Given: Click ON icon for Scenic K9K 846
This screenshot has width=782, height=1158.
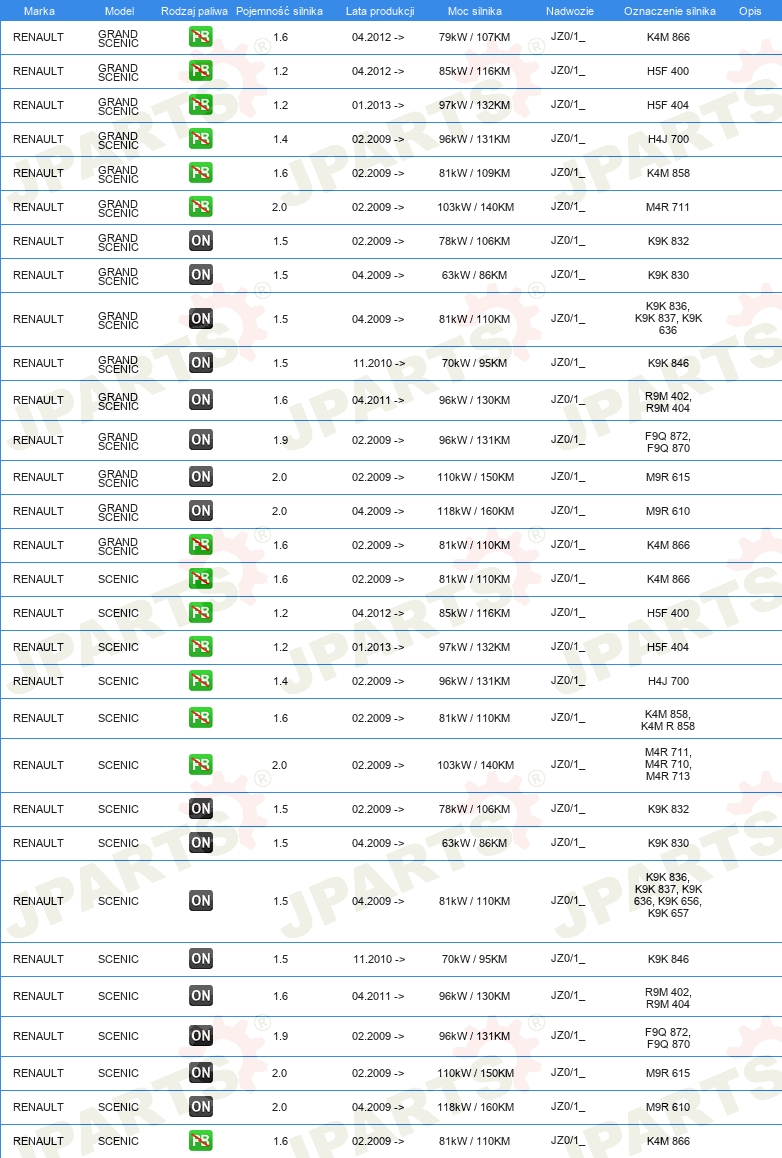Looking at the screenshot, I should pyautogui.click(x=200, y=959).
